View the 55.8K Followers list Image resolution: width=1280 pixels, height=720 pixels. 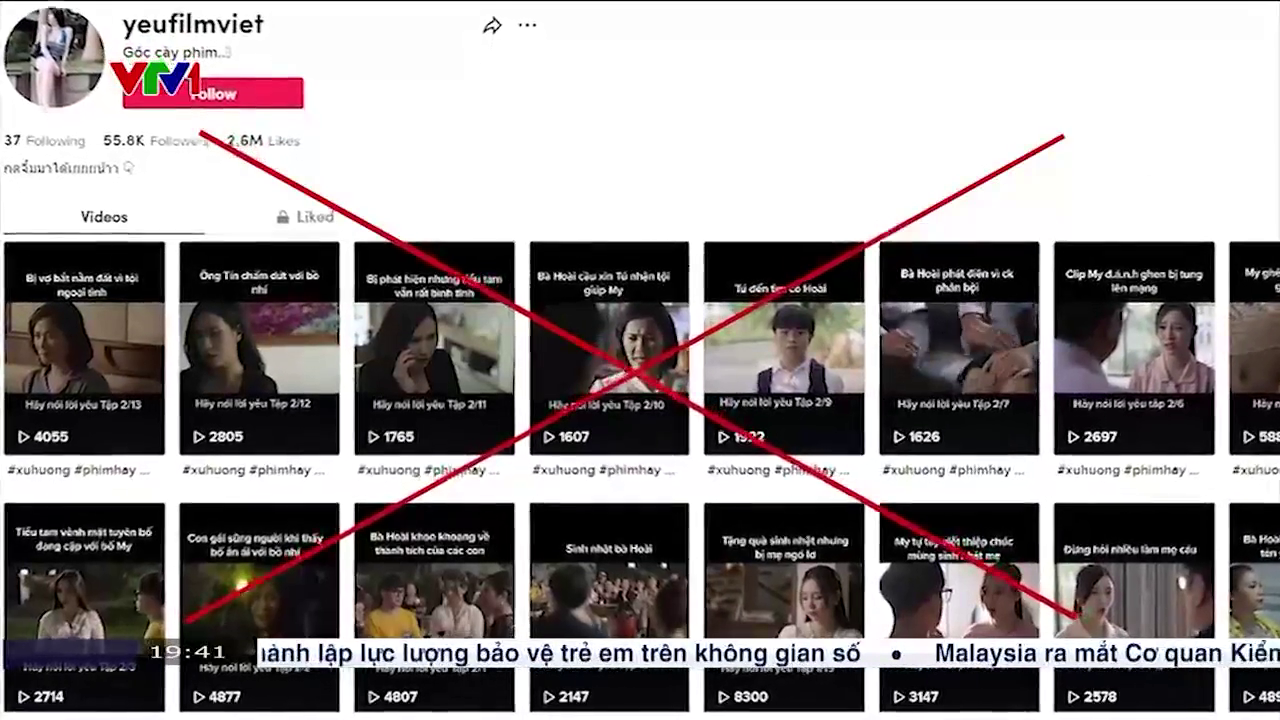click(155, 141)
